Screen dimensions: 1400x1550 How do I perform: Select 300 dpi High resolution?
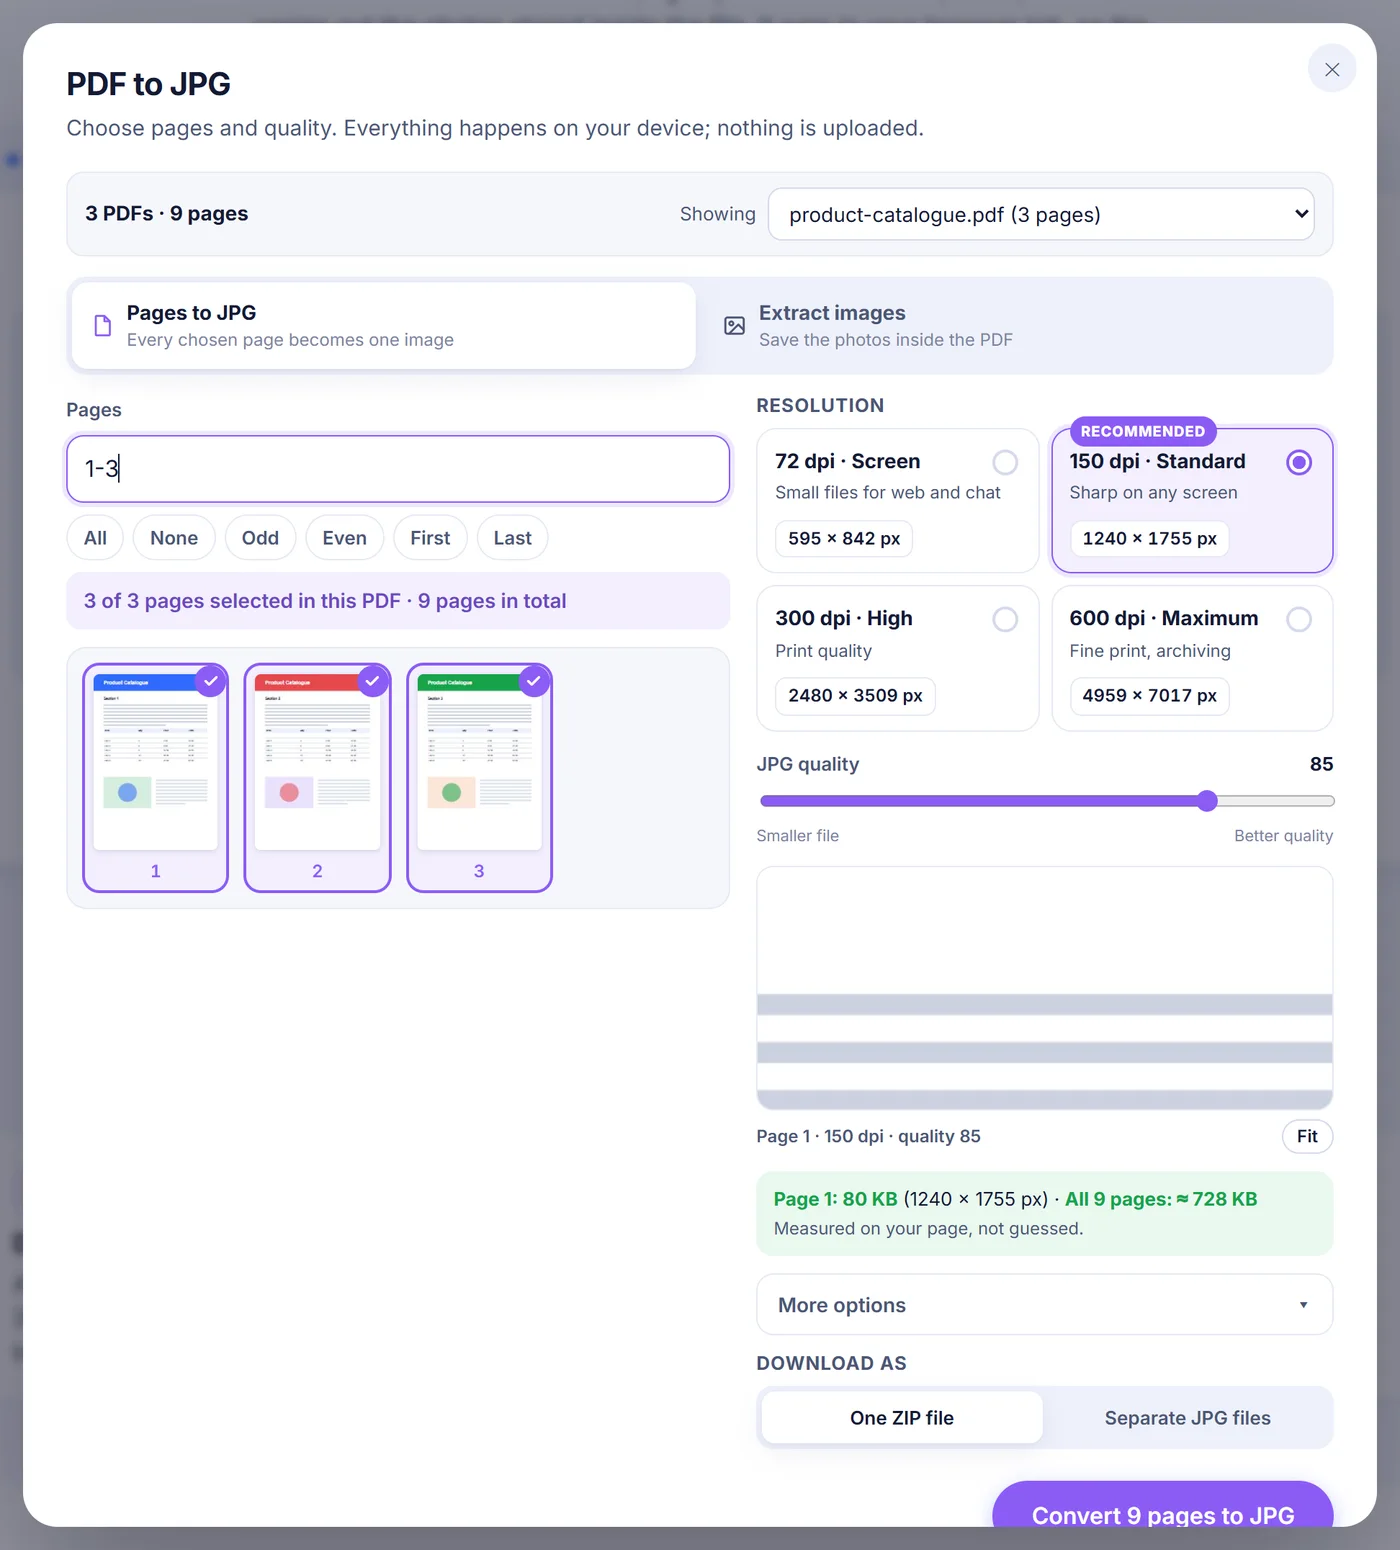click(x=897, y=658)
